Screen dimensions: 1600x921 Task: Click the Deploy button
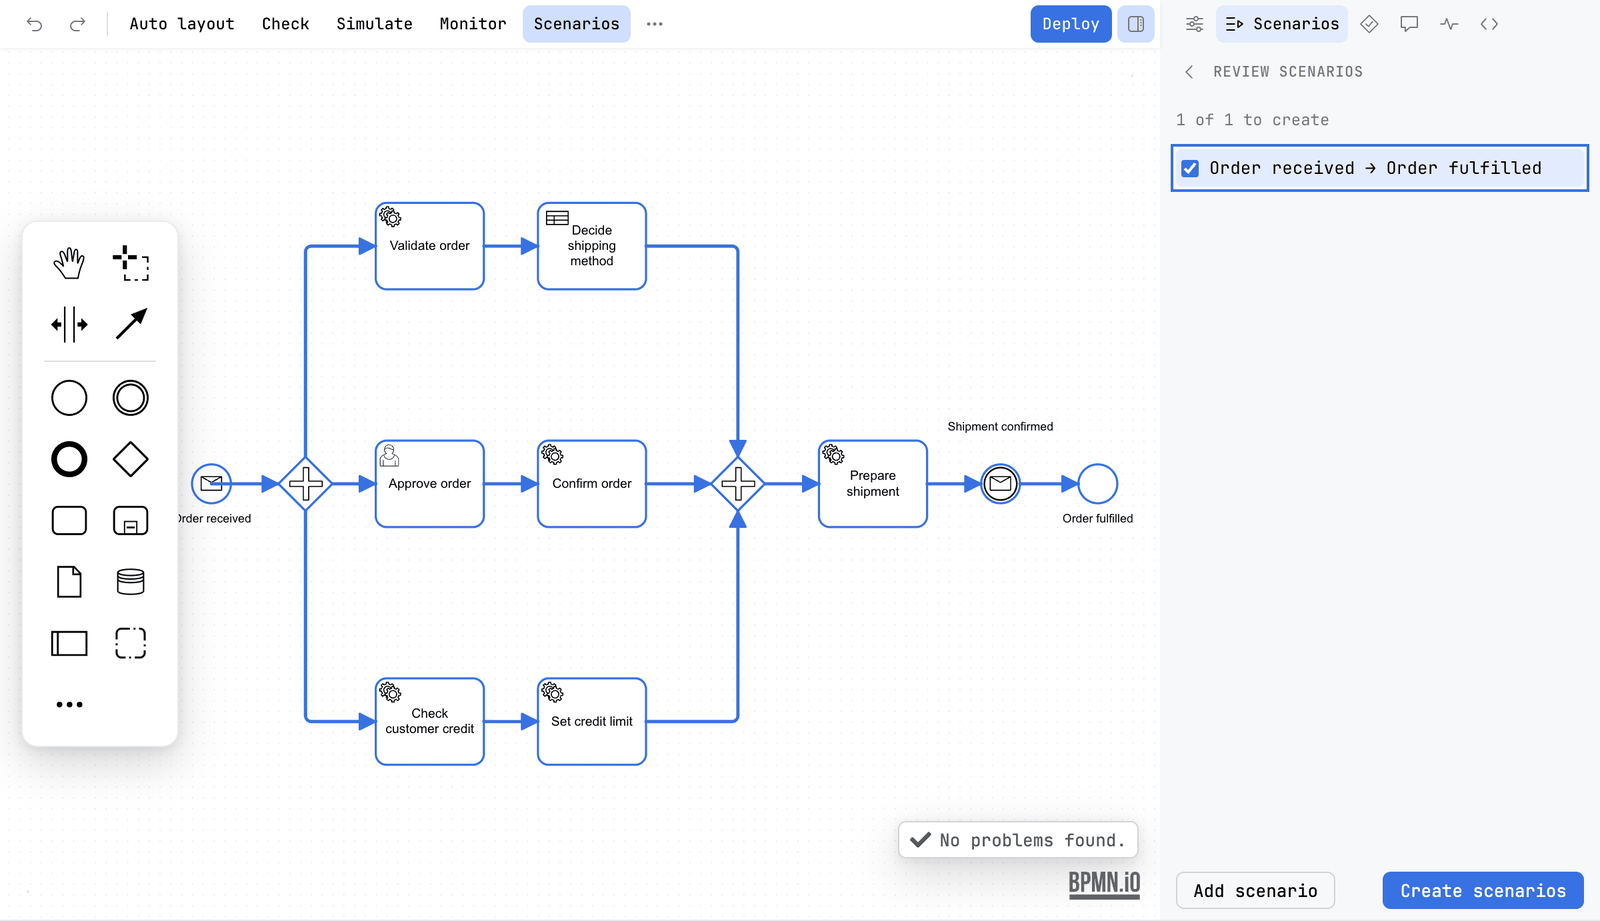coord(1071,24)
